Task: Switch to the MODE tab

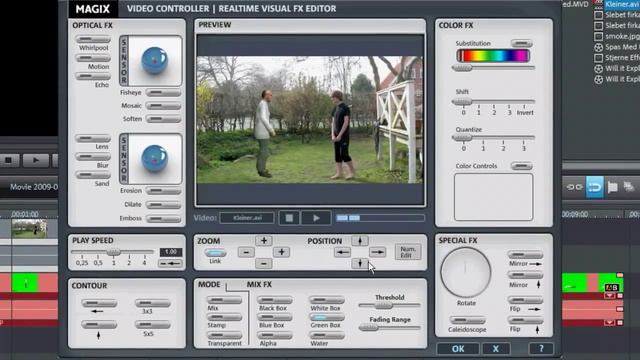Action: click(209, 284)
